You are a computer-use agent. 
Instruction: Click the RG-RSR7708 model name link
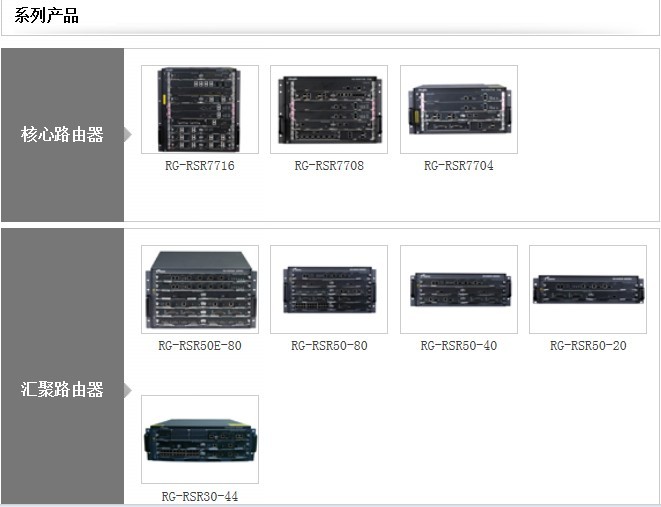pos(329,166)
